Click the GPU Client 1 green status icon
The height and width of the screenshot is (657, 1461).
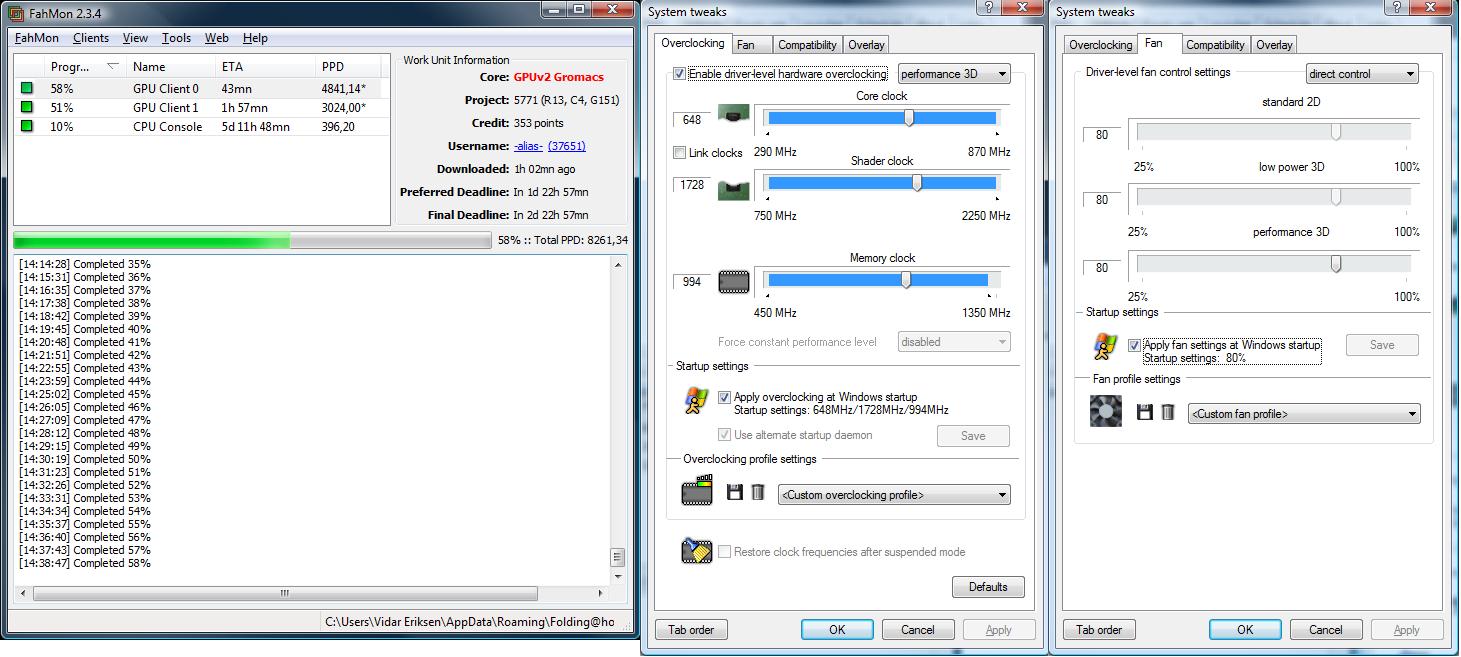point(27,108)
